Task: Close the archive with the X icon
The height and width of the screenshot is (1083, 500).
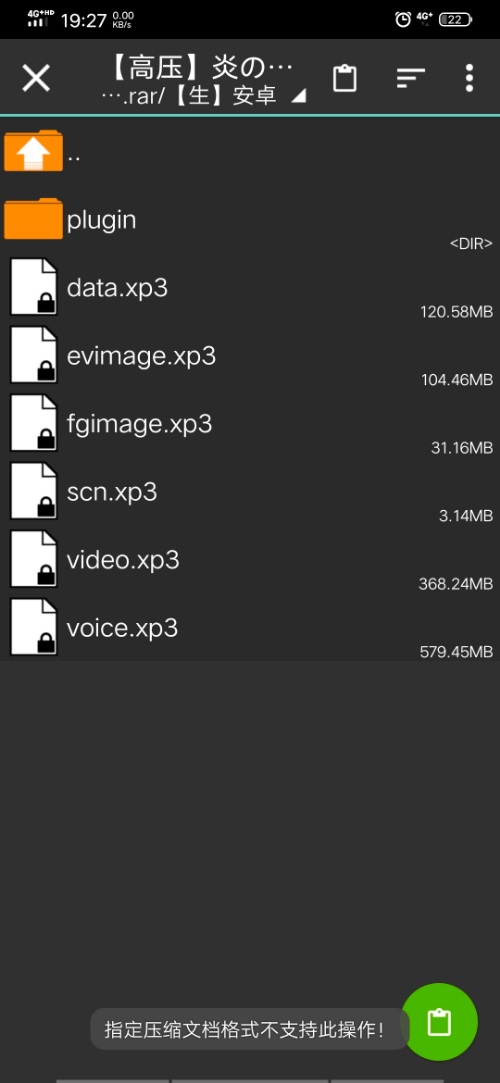Action: click(36, 78)
